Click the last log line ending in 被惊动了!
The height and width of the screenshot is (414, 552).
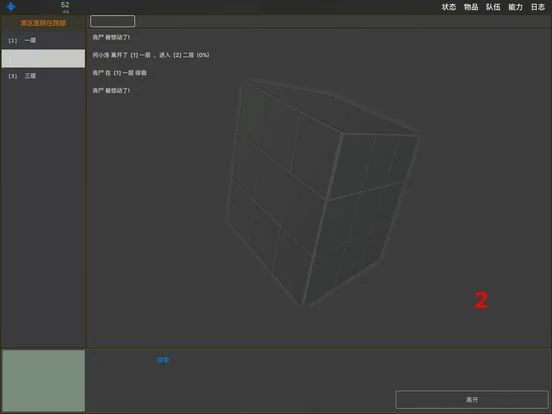pos(111,91)
